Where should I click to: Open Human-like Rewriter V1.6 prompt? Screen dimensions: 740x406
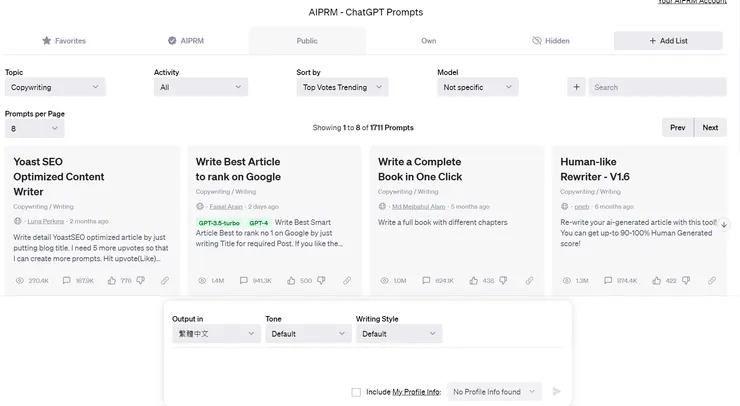tap(595, 169)
